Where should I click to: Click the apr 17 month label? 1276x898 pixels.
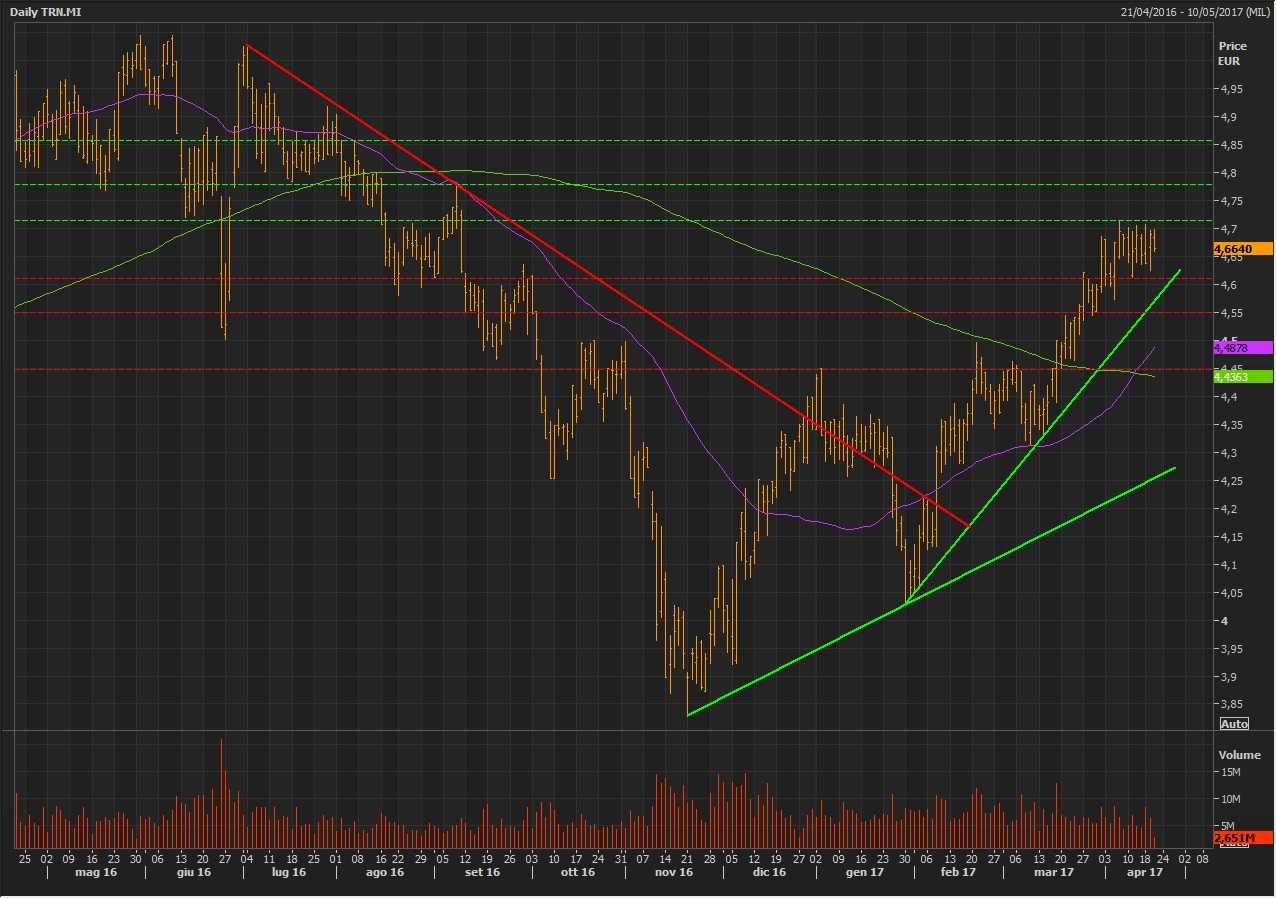[1144, 873]
